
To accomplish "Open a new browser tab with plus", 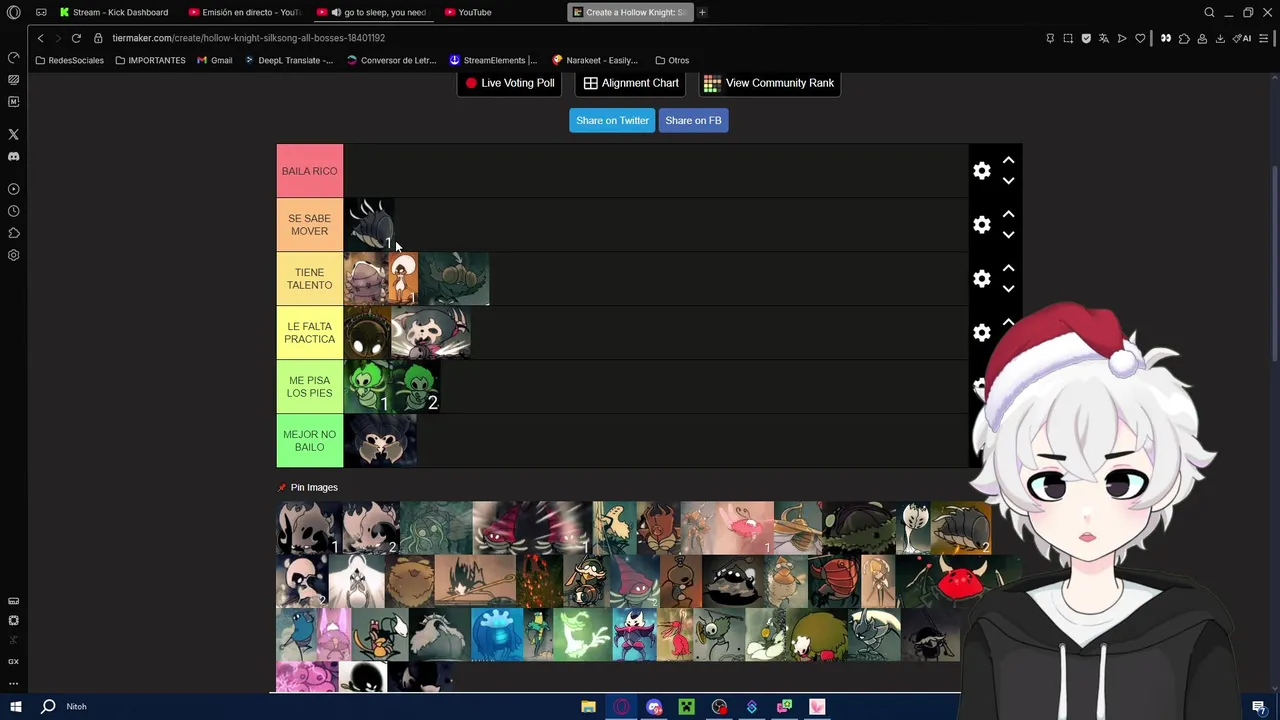I will click(x=702, y=12).
